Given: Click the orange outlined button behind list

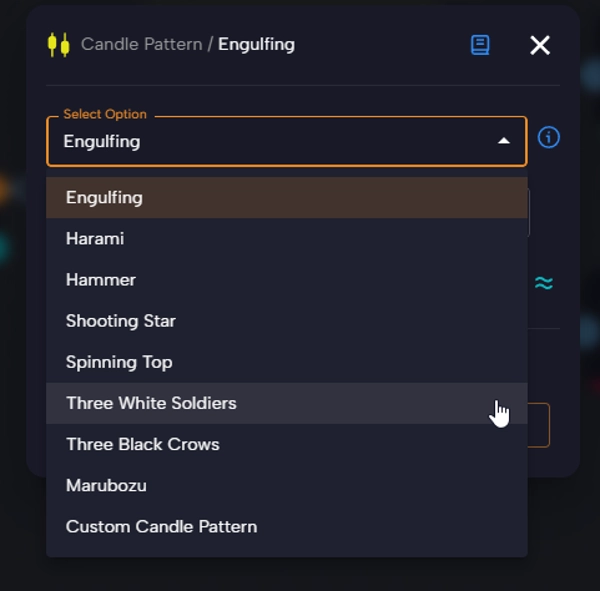Looking at the screenshot, I should [539, 425].
